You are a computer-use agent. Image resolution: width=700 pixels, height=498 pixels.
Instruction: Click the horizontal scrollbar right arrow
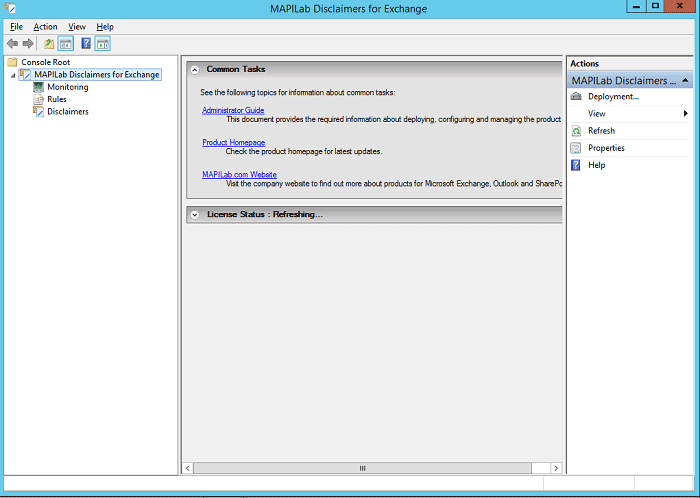(556, 468)
